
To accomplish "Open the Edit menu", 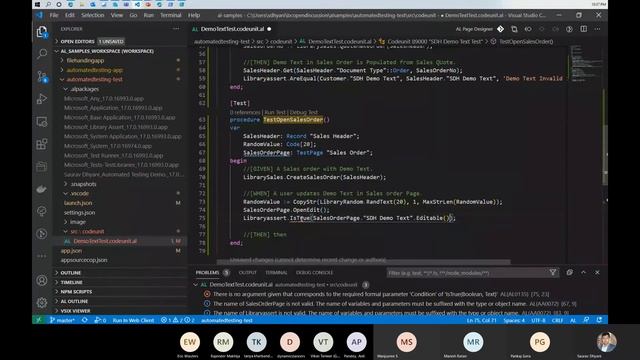I will 70,15.
